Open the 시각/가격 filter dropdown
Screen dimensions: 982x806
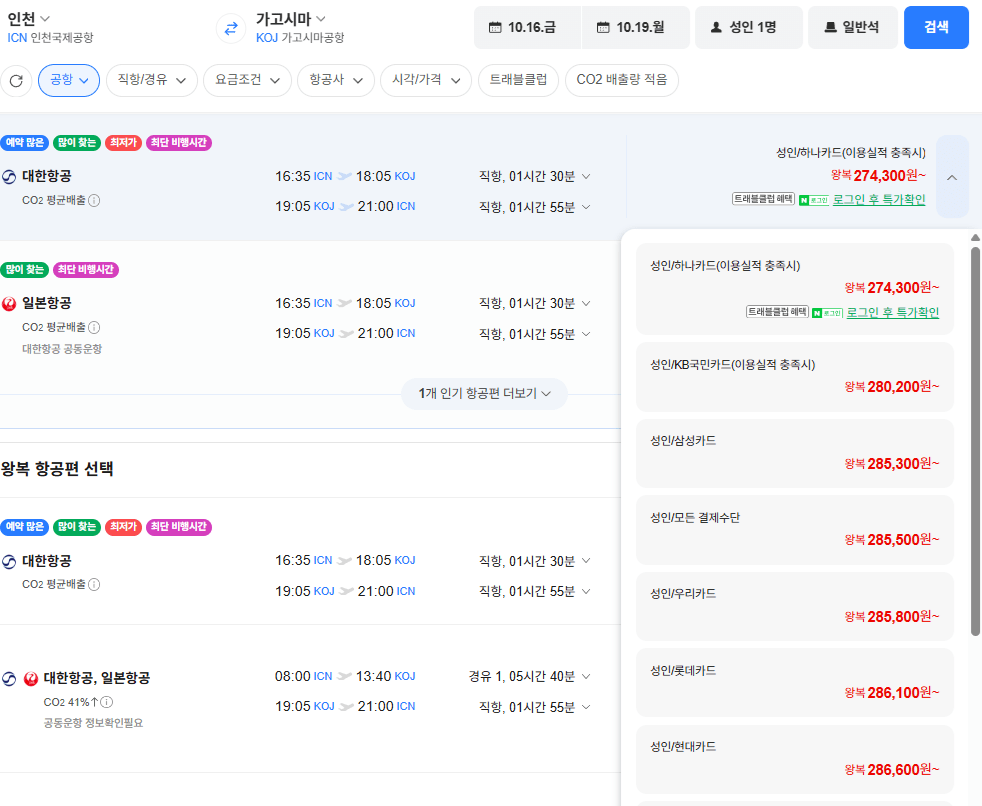426,80
